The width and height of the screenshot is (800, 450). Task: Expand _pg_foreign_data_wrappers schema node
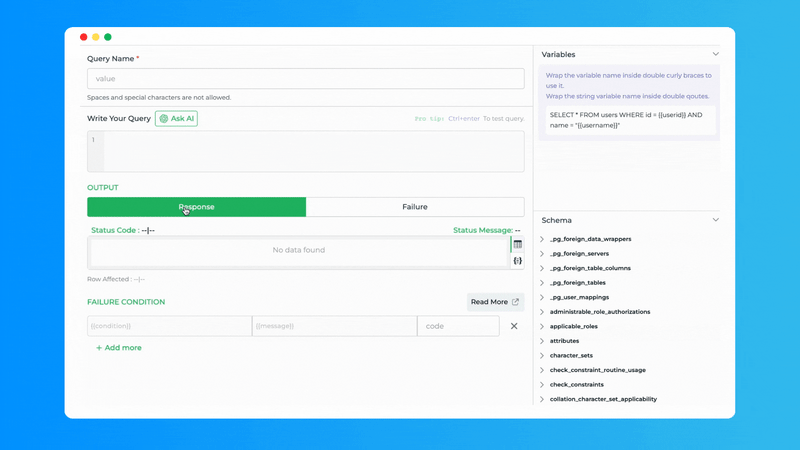coord(542,239)
